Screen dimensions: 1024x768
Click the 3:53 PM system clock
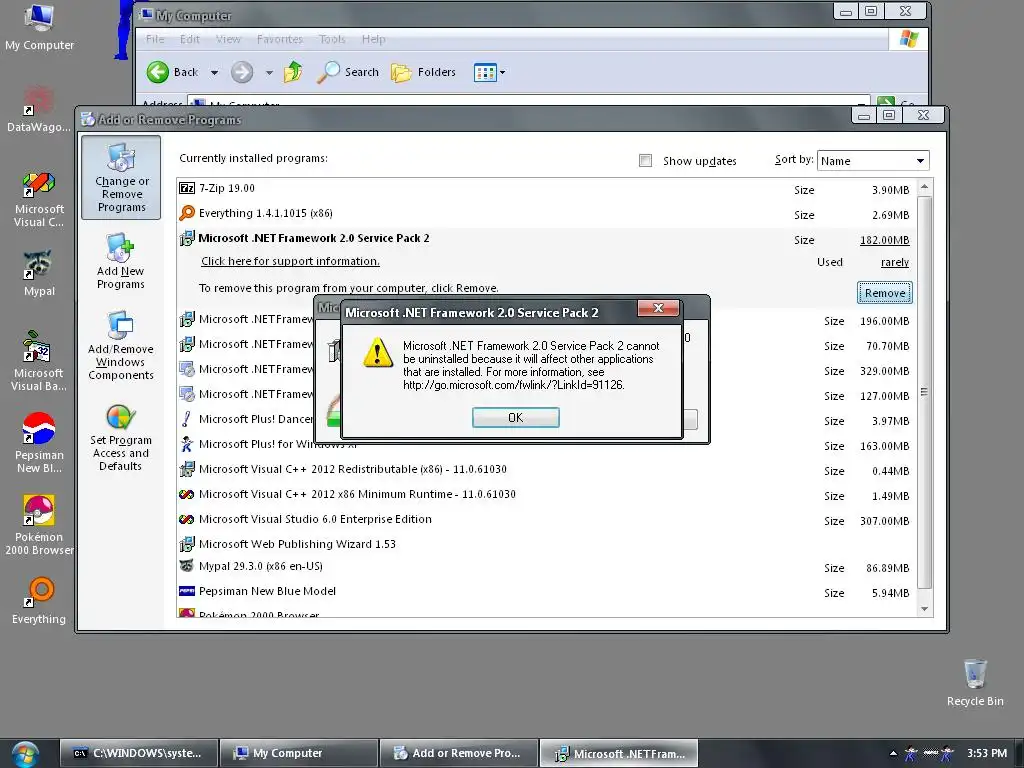[987, 753]
